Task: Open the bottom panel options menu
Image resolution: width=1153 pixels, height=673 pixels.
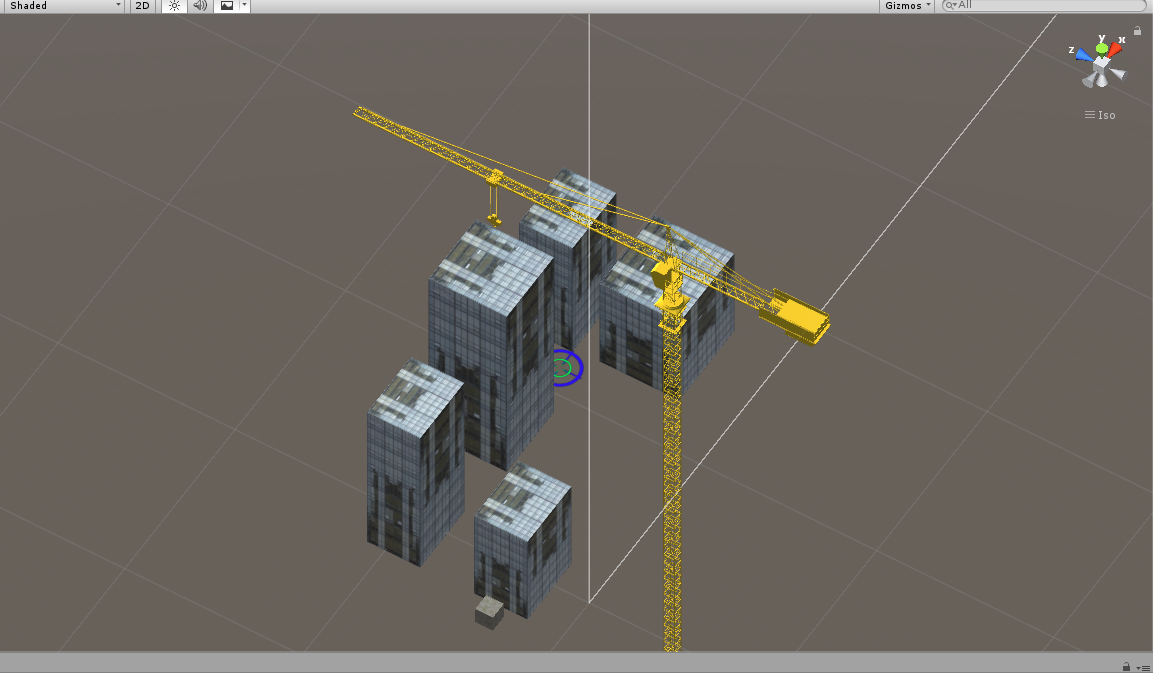Action: click(x=1141, y=667)
